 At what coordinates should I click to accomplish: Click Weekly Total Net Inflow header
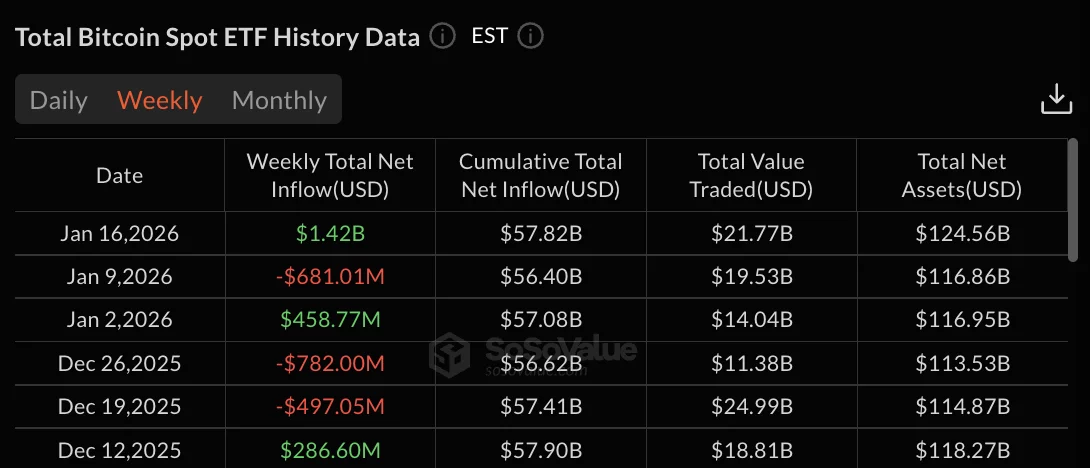(x=330, y=175)
